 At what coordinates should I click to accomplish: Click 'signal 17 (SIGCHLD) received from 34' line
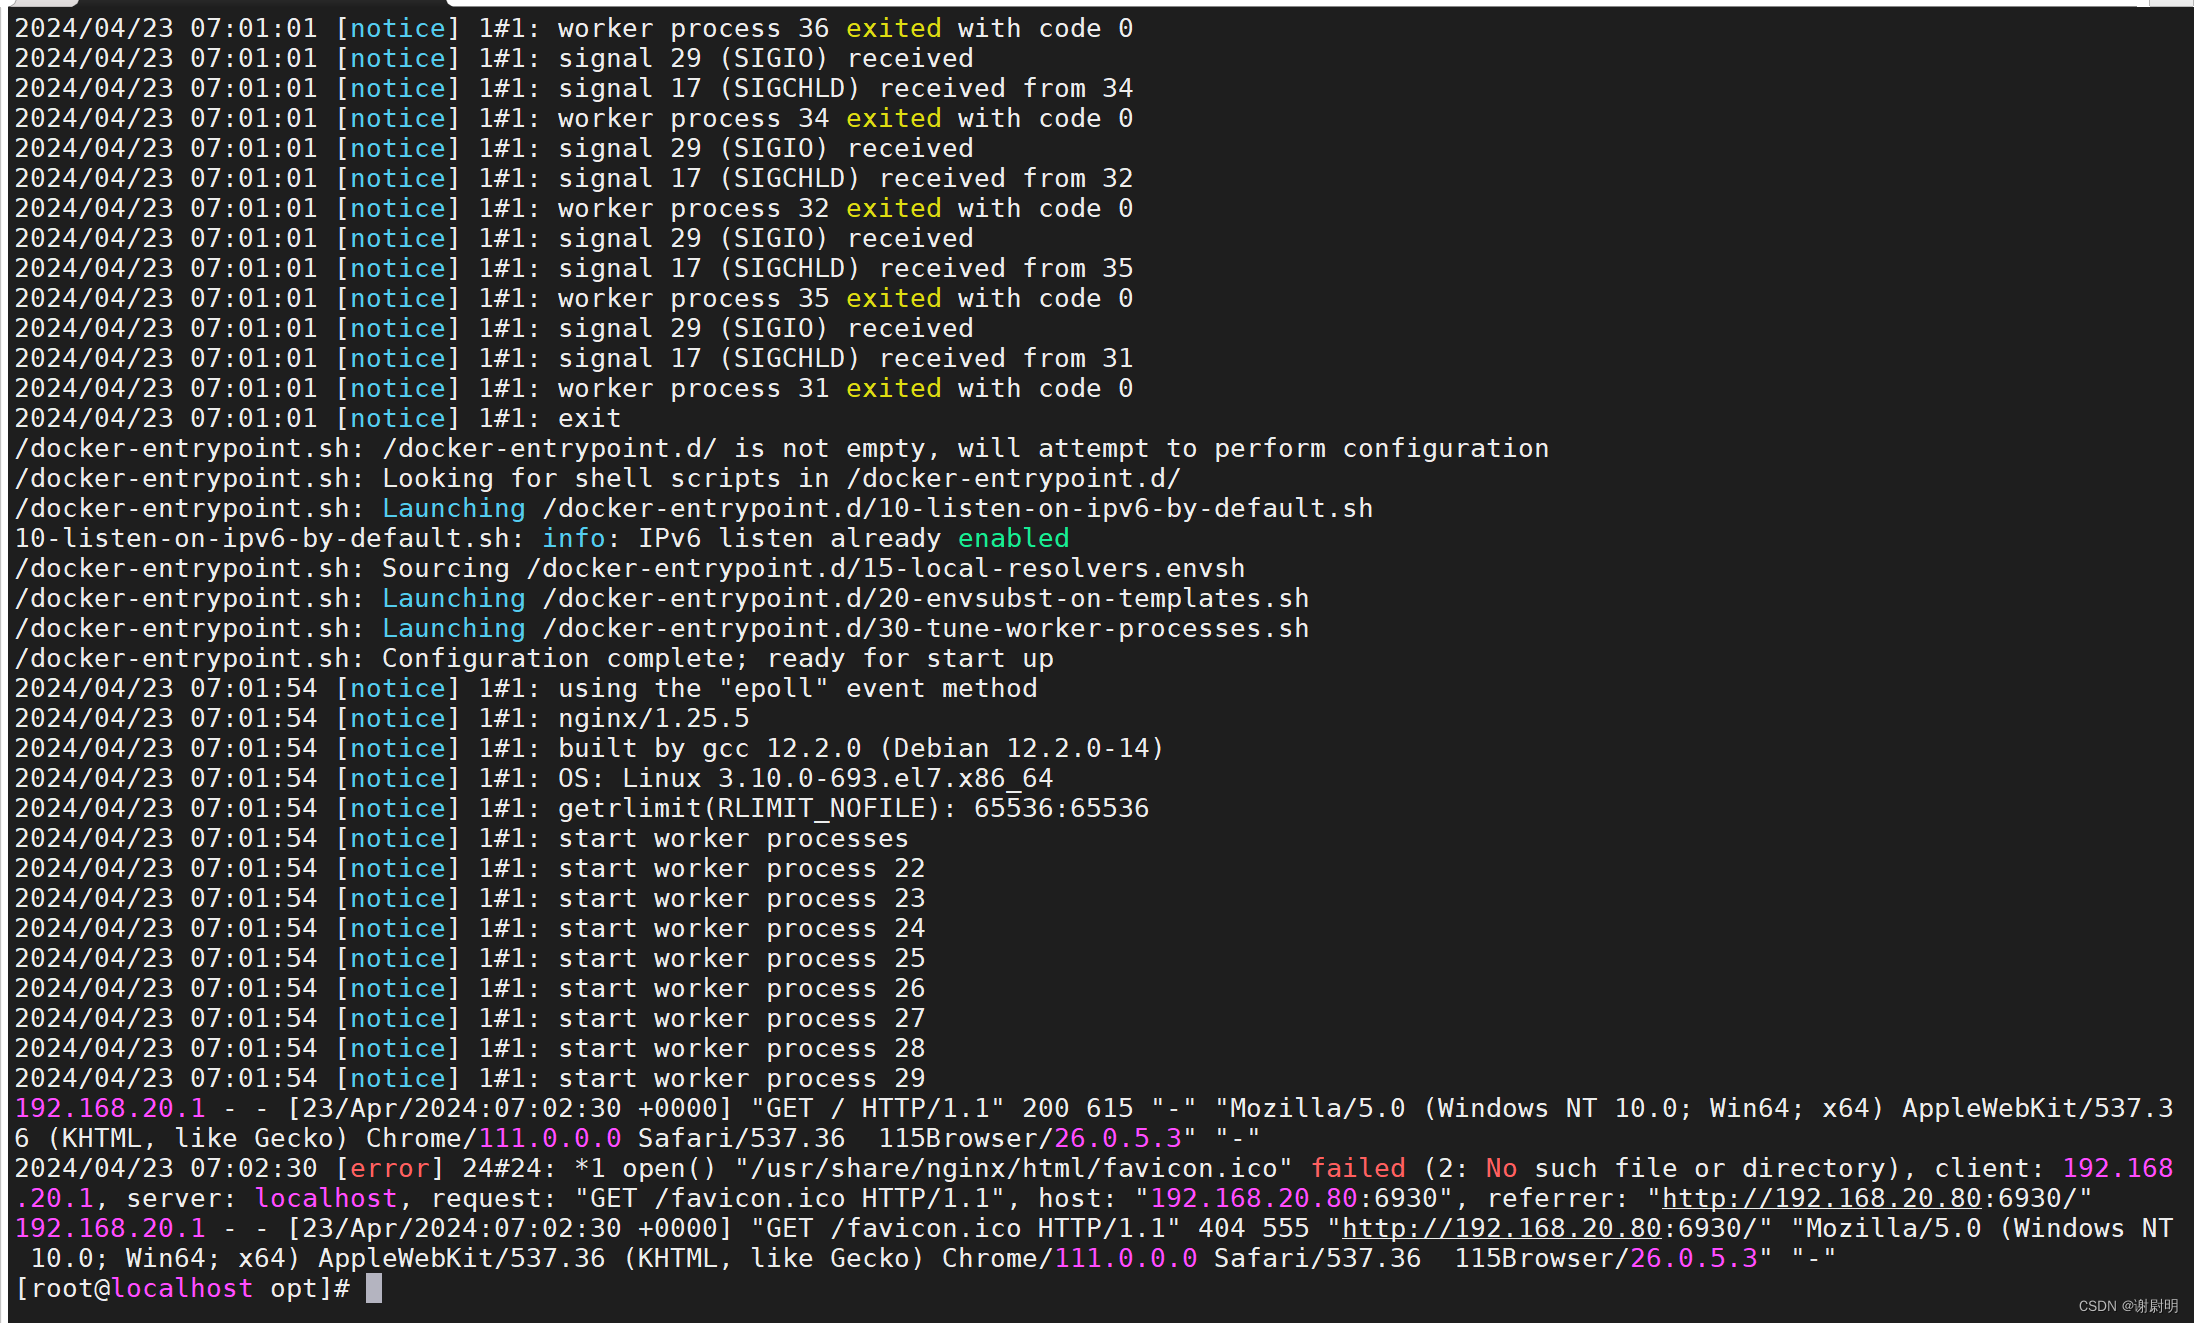(x=574, y=88)
